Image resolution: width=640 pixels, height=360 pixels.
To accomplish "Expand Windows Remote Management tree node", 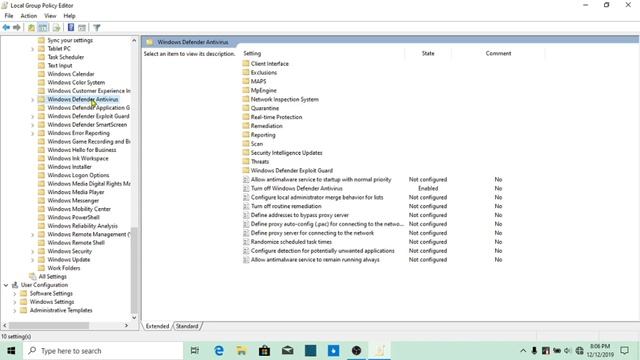I will [33, 235].
